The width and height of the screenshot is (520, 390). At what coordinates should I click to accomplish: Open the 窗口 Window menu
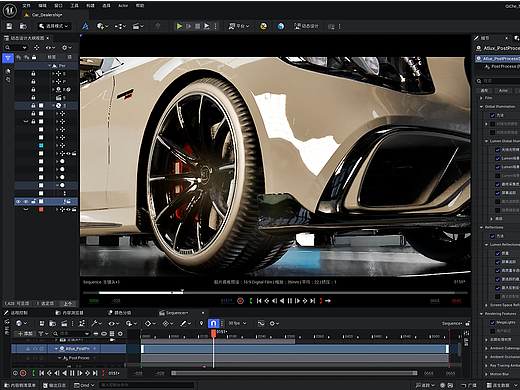pyautogui.click(x=58, y=6)
